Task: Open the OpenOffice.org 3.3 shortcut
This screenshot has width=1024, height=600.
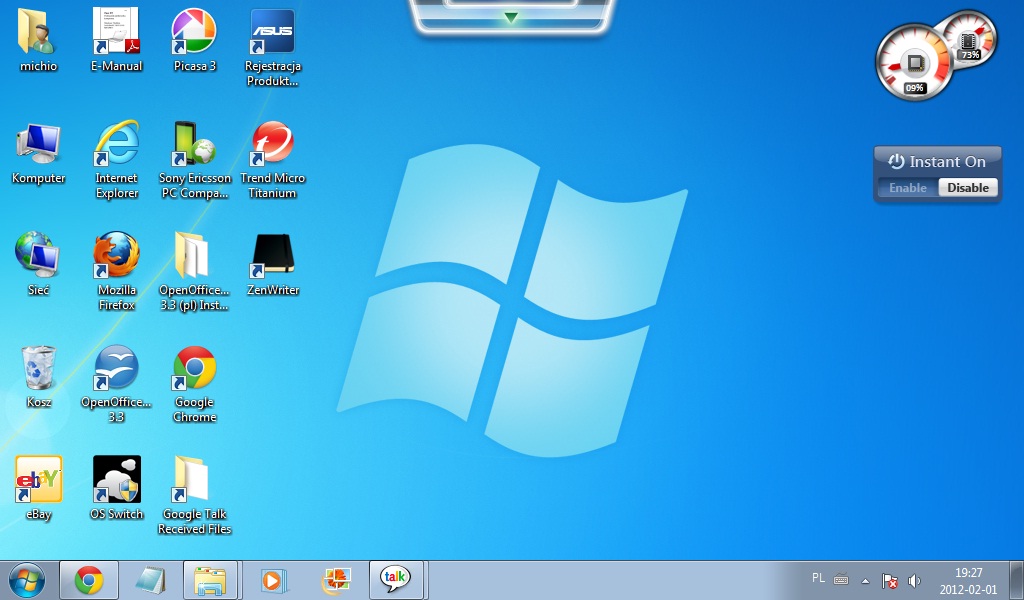Action: coord(116,368)
